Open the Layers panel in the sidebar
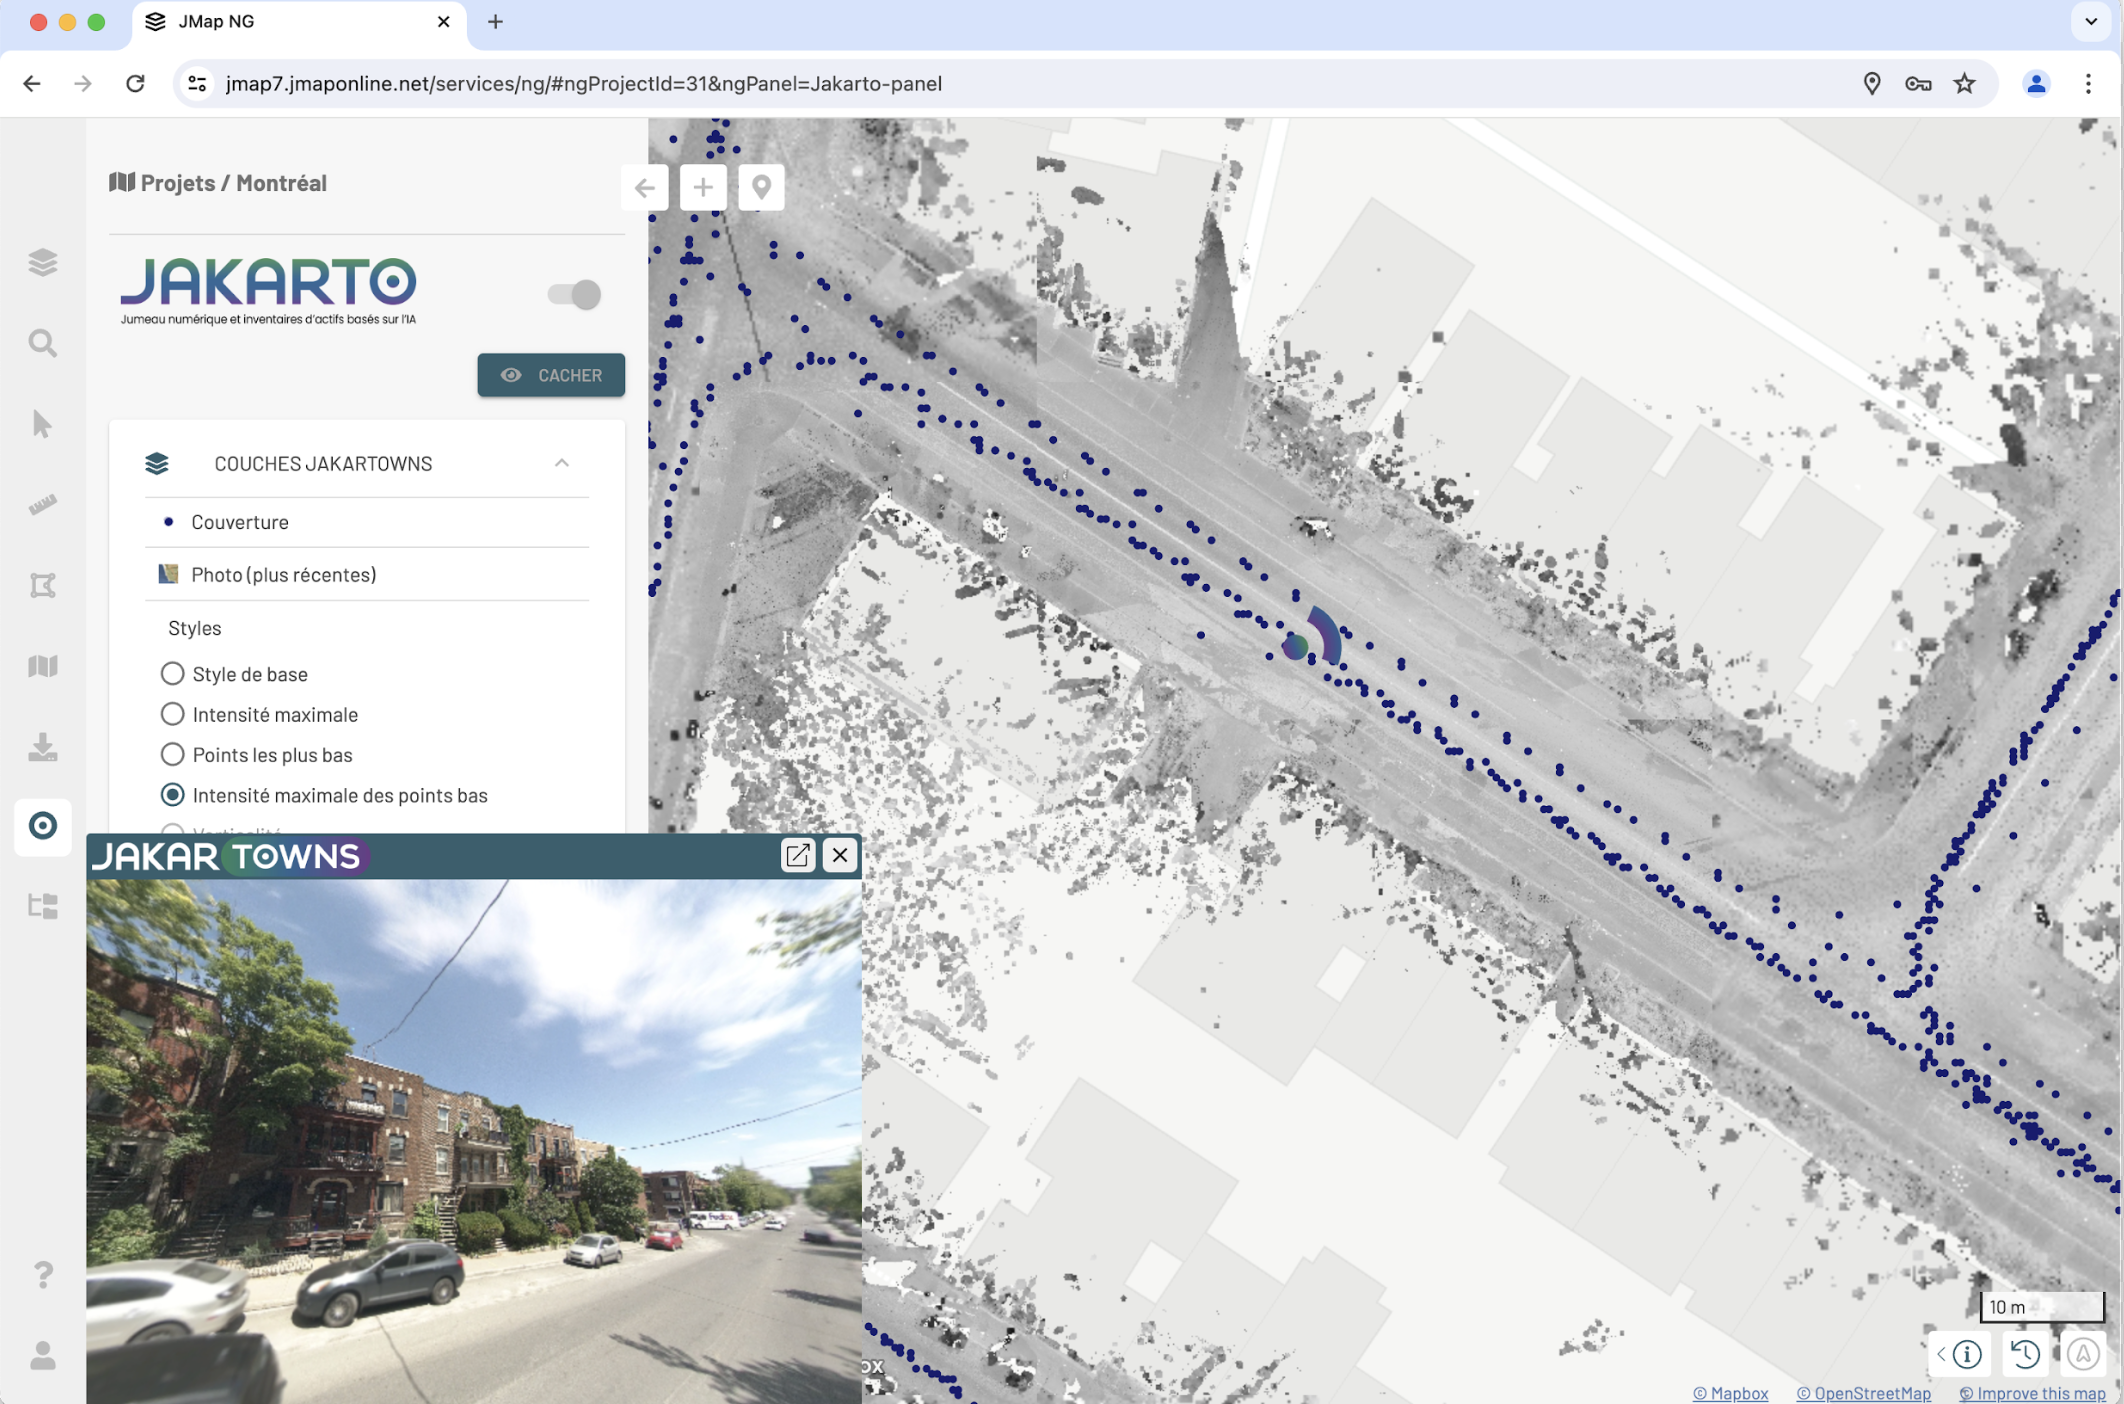The height and width of the screenshot is (1404, 2124). point(42,262)
